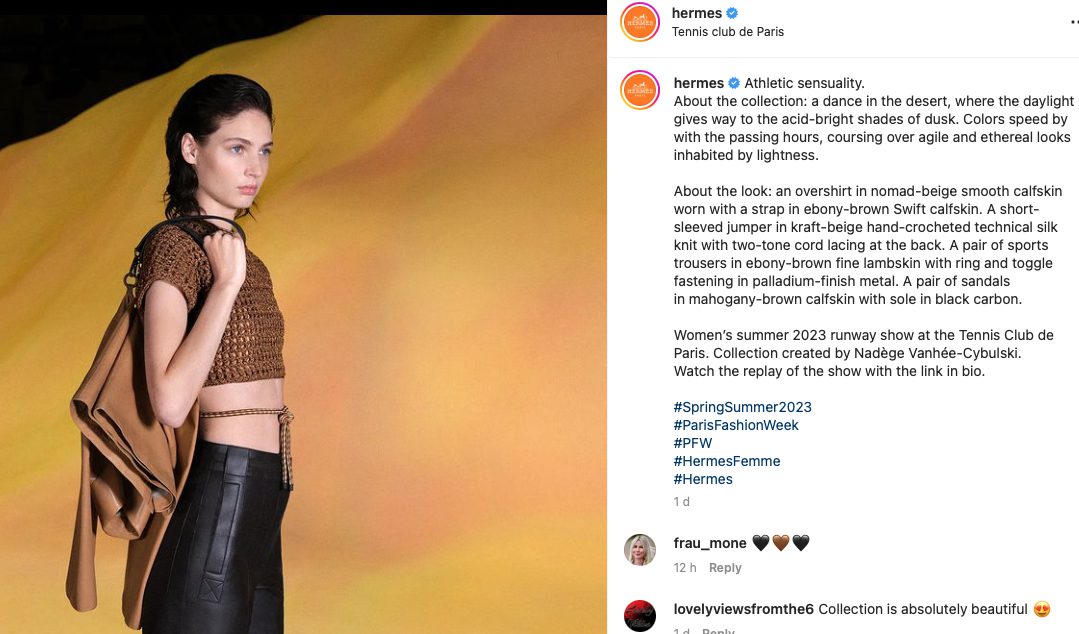Open hermes username in the caption
Image resolution: width=1079 pixels, height=634 pixels.
pyautogui.click(x=698, y=83)
